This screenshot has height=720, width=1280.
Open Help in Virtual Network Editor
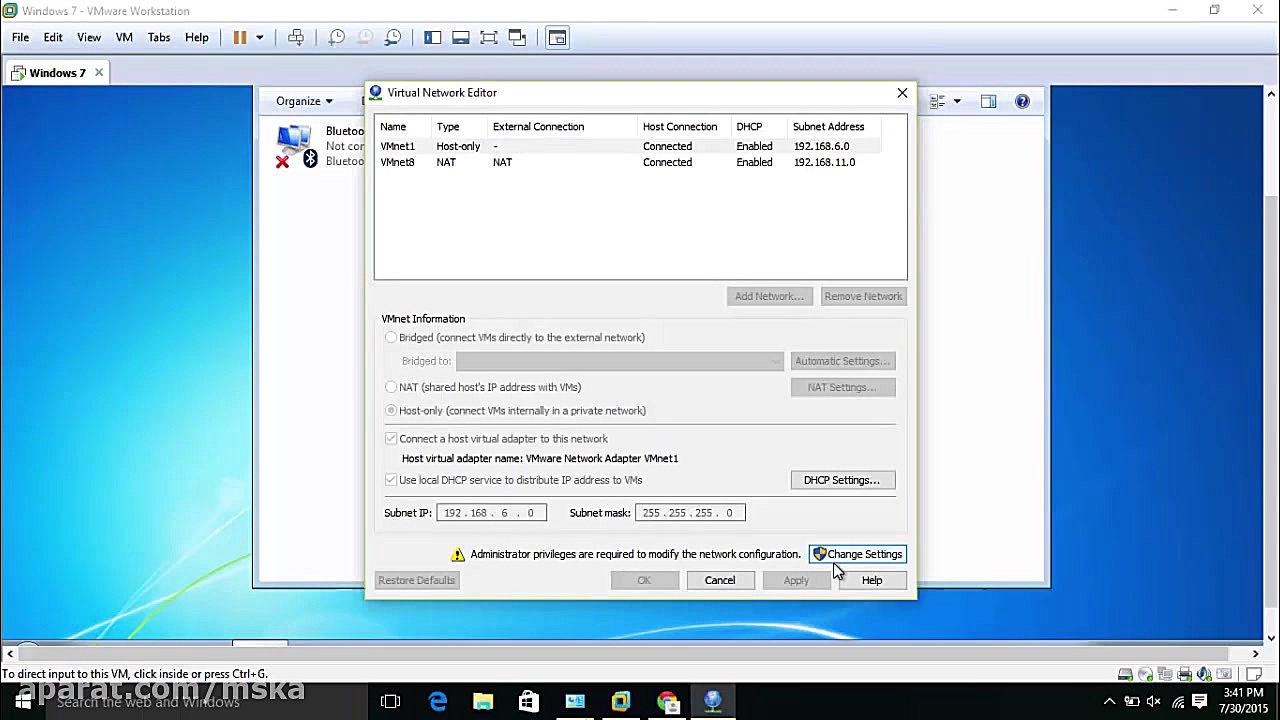coord(872,580)
